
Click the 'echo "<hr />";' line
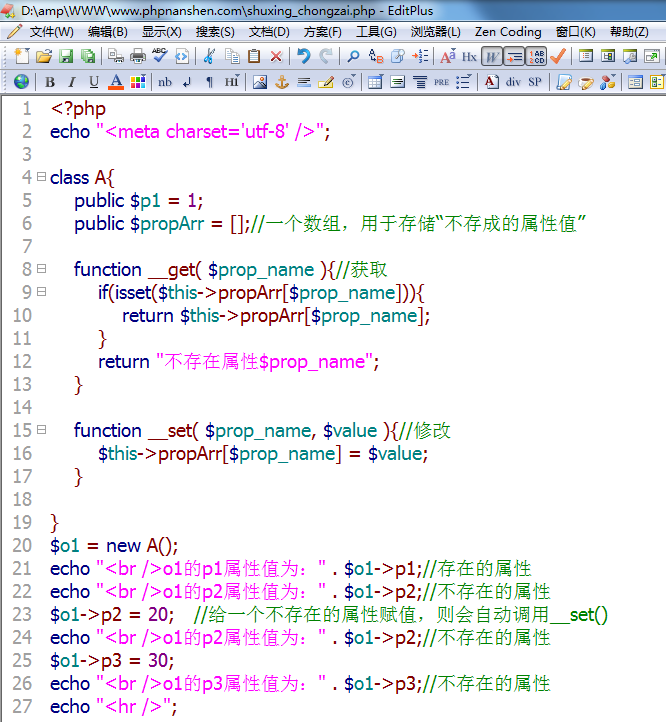[x=113, y=707]
